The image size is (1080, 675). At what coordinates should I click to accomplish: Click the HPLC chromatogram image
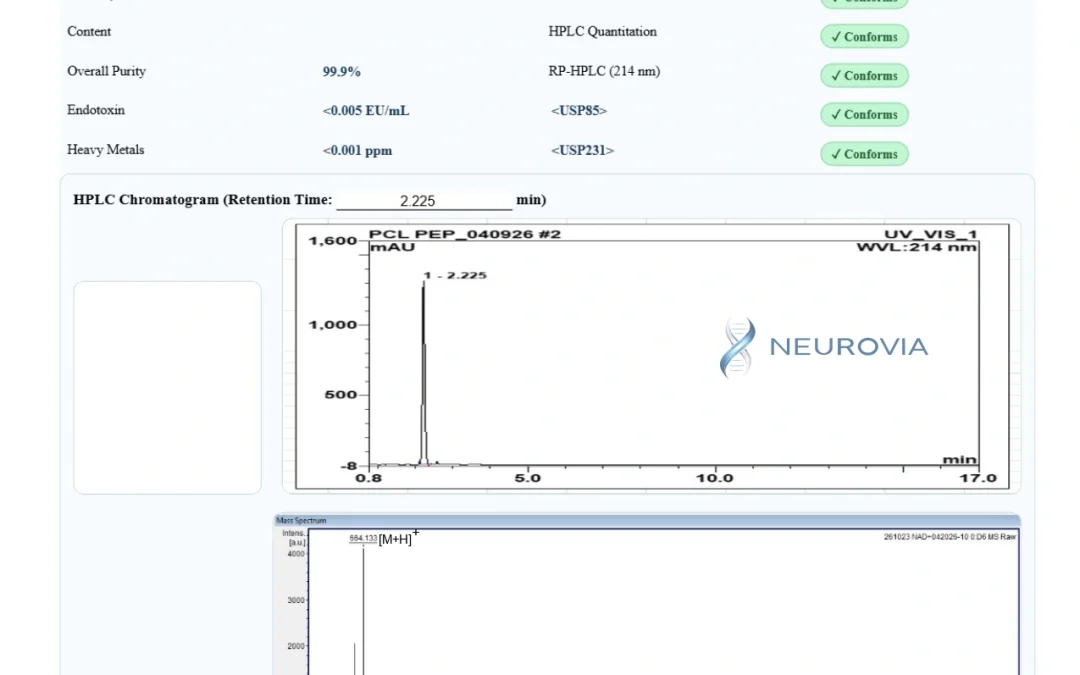(x=652, y=356)
